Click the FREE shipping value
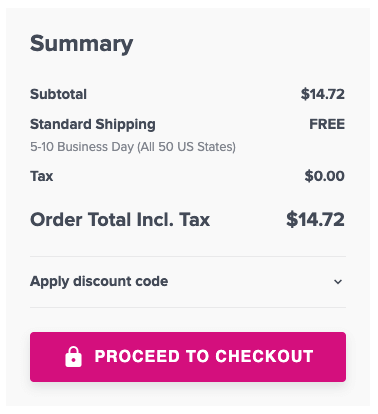378x414 pixels. tap(327, 124)
